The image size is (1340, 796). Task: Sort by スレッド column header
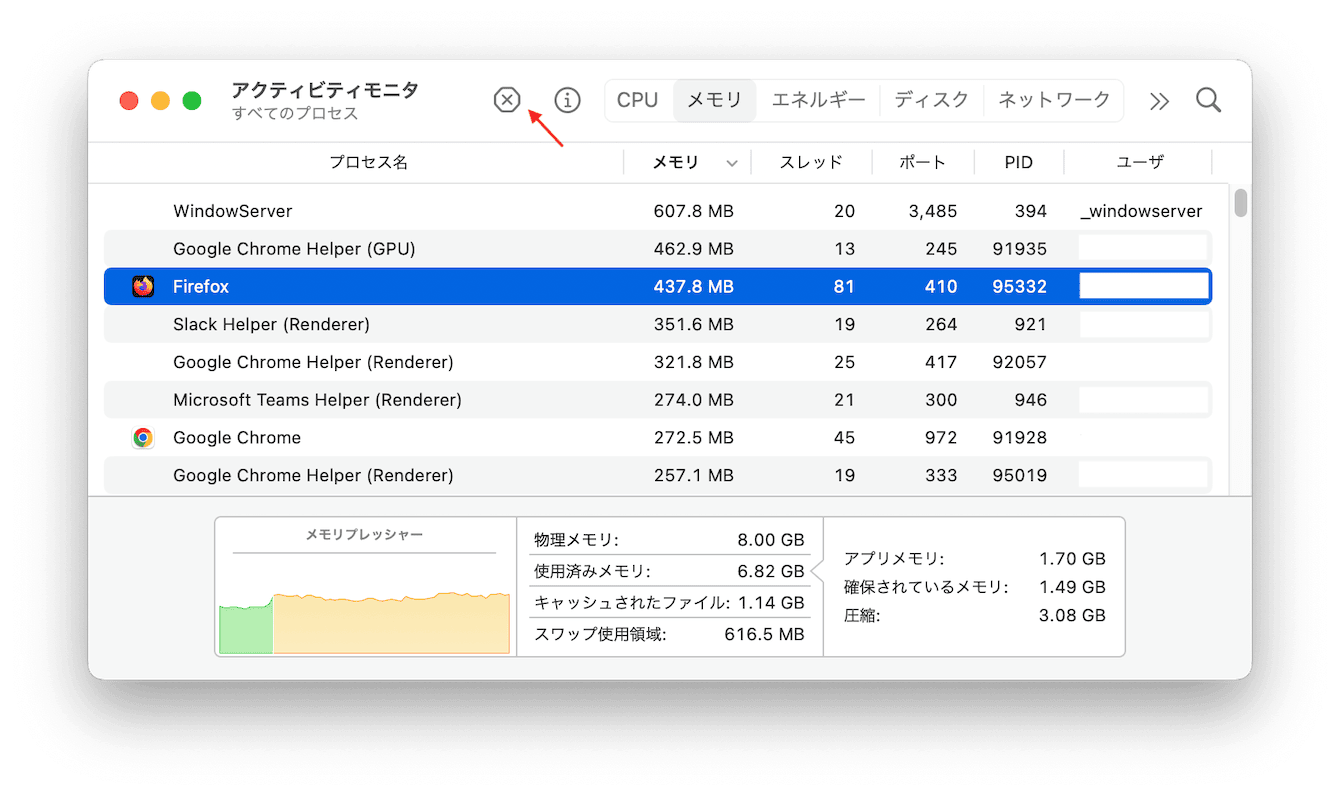[x=811, y=162]
